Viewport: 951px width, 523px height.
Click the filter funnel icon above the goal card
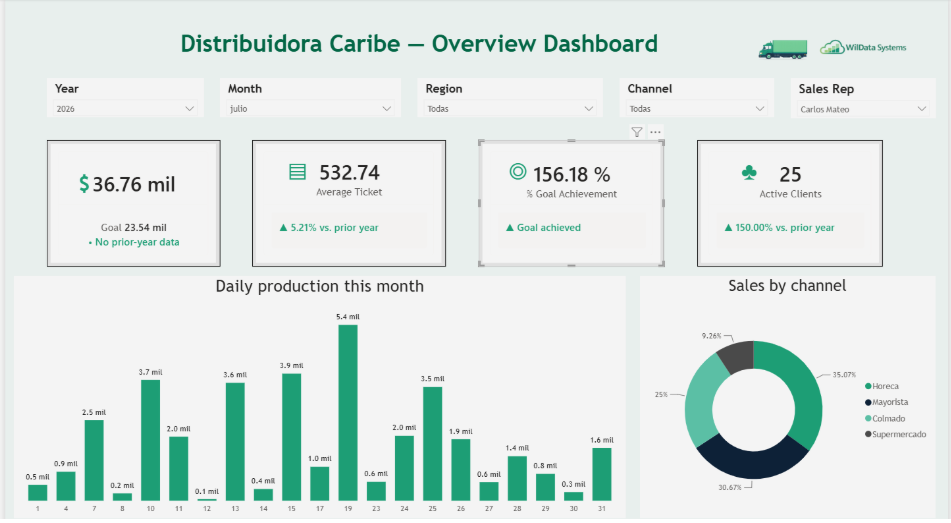point(636,132)
